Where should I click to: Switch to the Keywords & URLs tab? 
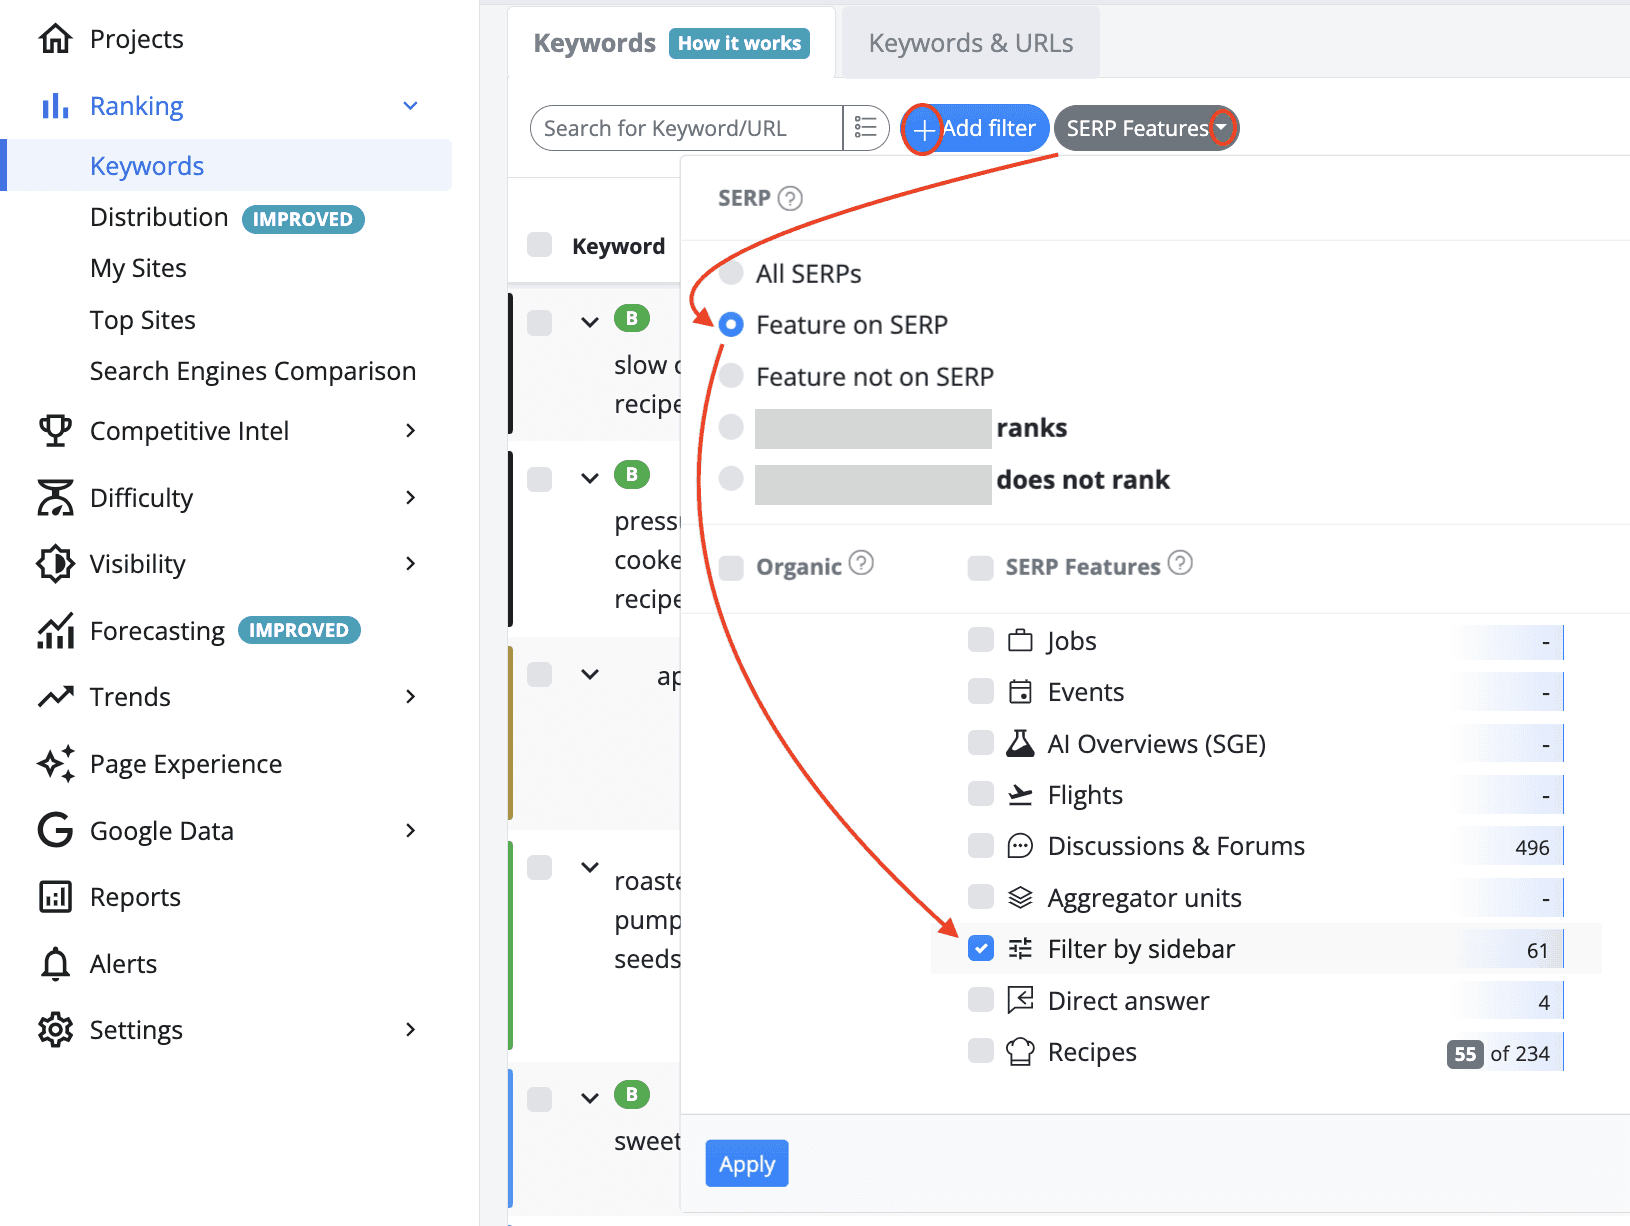tap(971, 43)
